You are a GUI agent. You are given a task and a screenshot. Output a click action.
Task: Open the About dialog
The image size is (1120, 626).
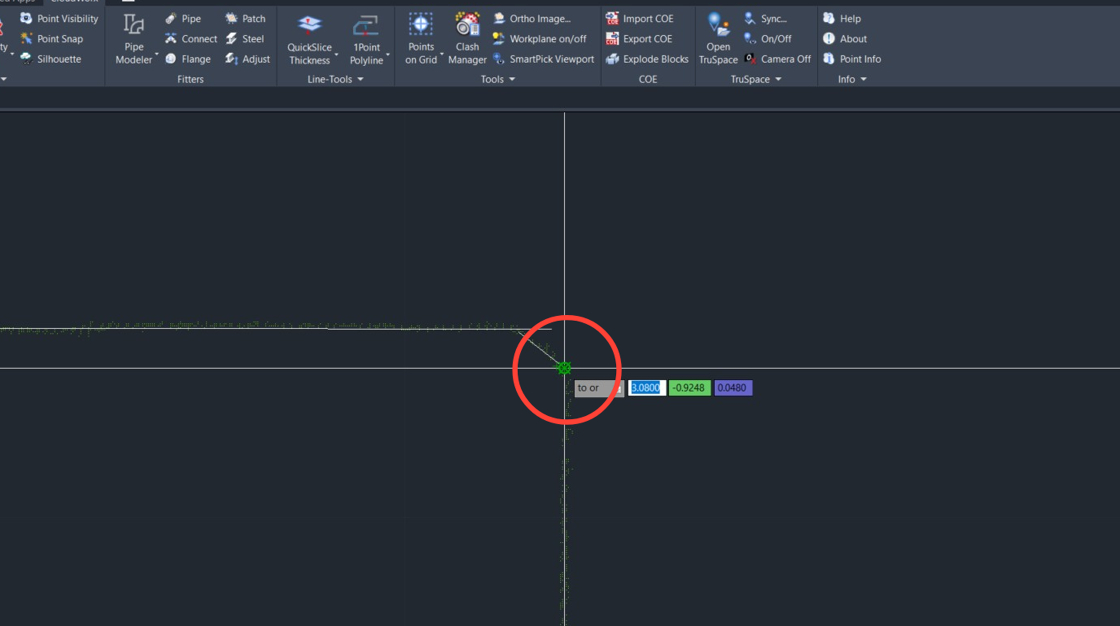point(844,39)
